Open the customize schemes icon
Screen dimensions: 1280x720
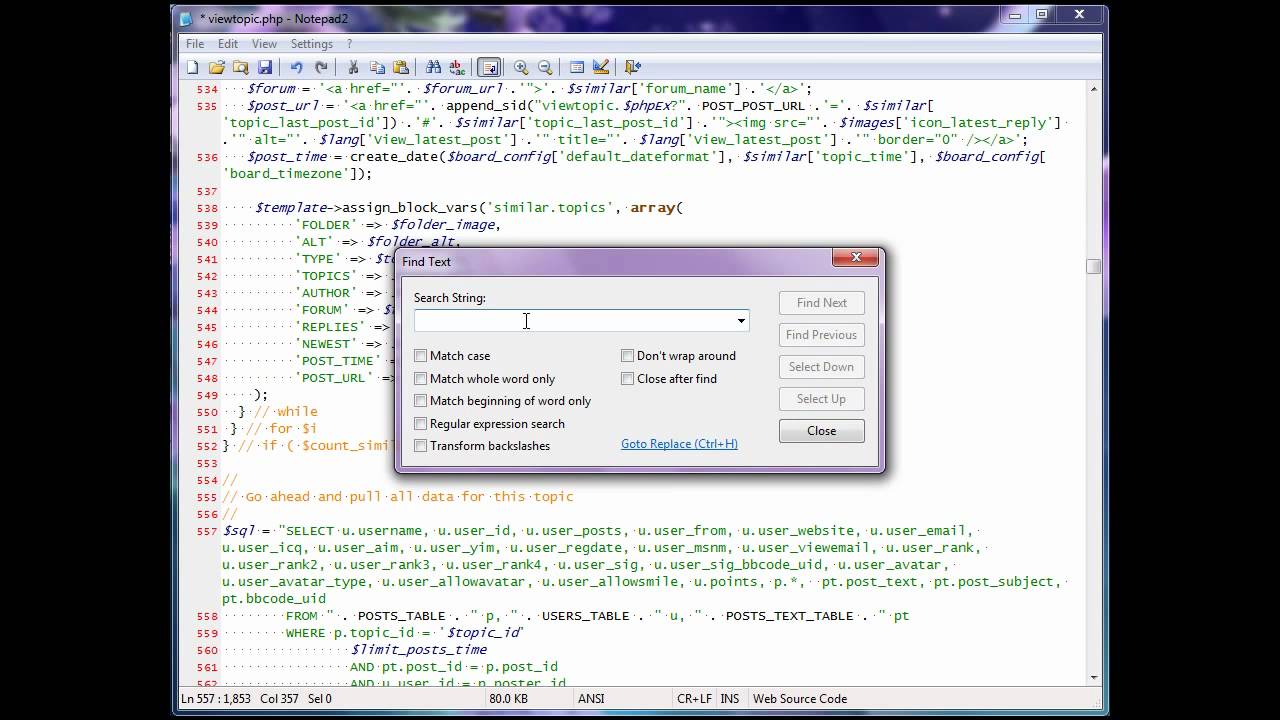601,67
